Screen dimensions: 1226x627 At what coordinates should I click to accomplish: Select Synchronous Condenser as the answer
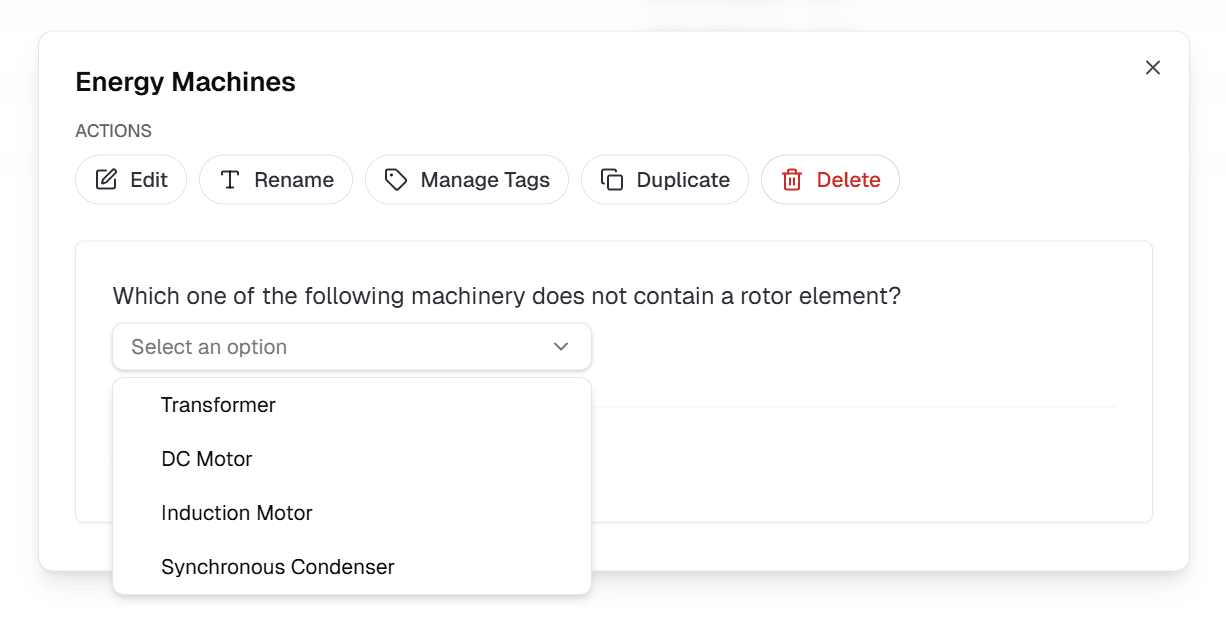pyautogui.click(x=278, y=567)
